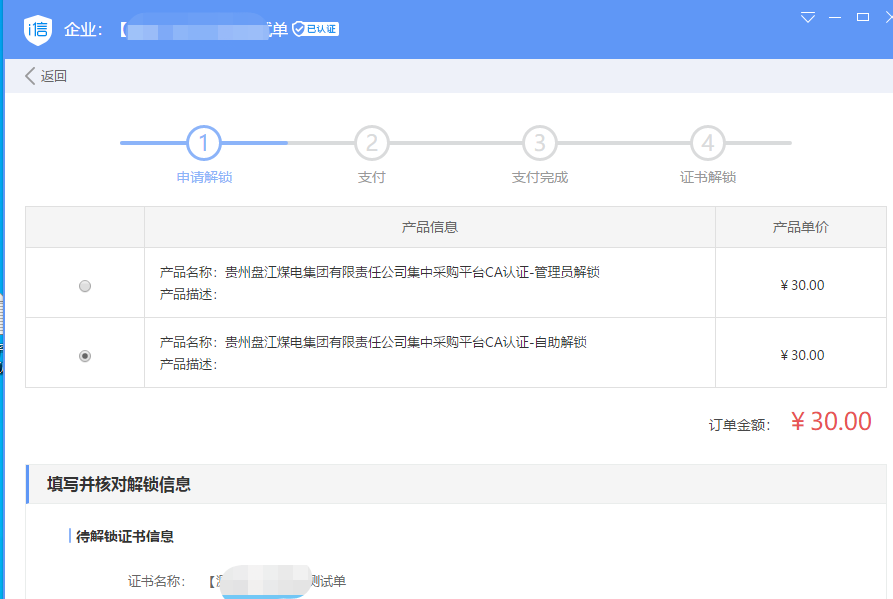The image size is (893, 599).
Task: Select the 管理员解锁 product radio button
Action: [x=85, y=286]
